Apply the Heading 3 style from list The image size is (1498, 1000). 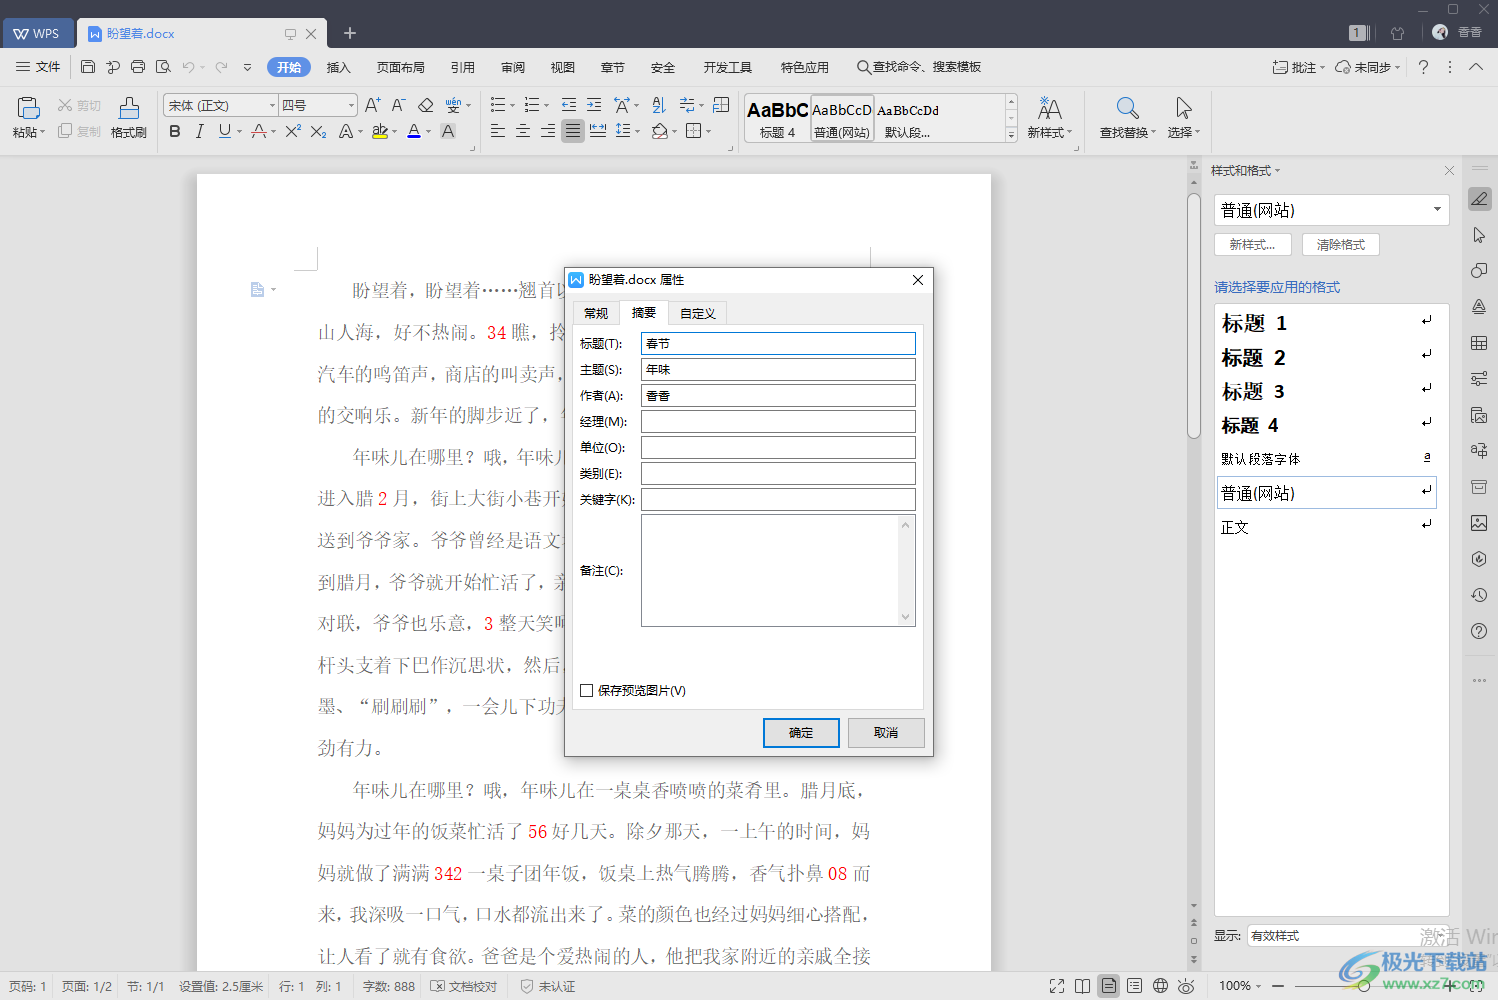[1327, 391]
